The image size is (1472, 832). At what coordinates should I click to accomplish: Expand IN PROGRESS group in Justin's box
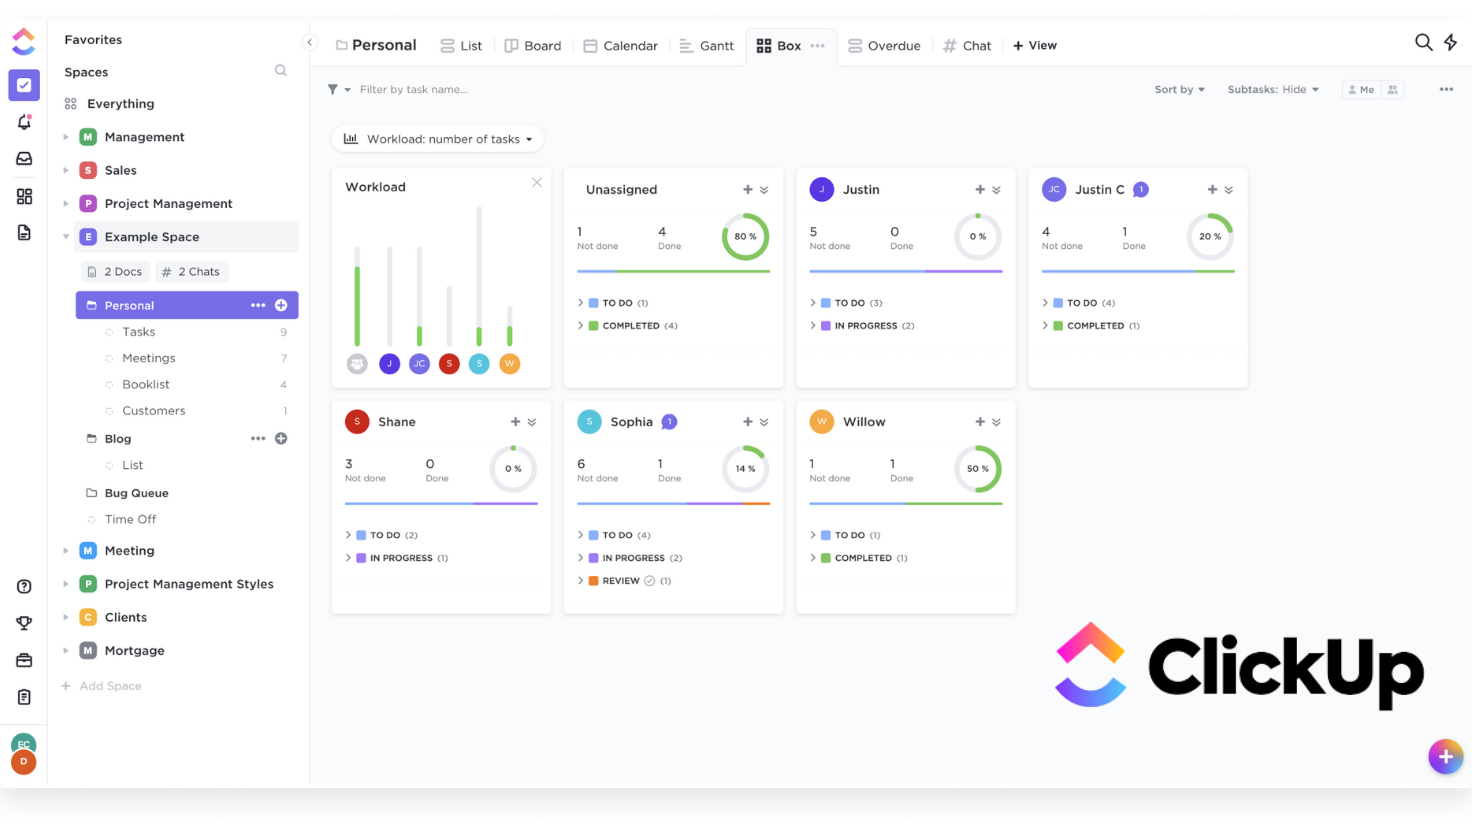[813, 325]
